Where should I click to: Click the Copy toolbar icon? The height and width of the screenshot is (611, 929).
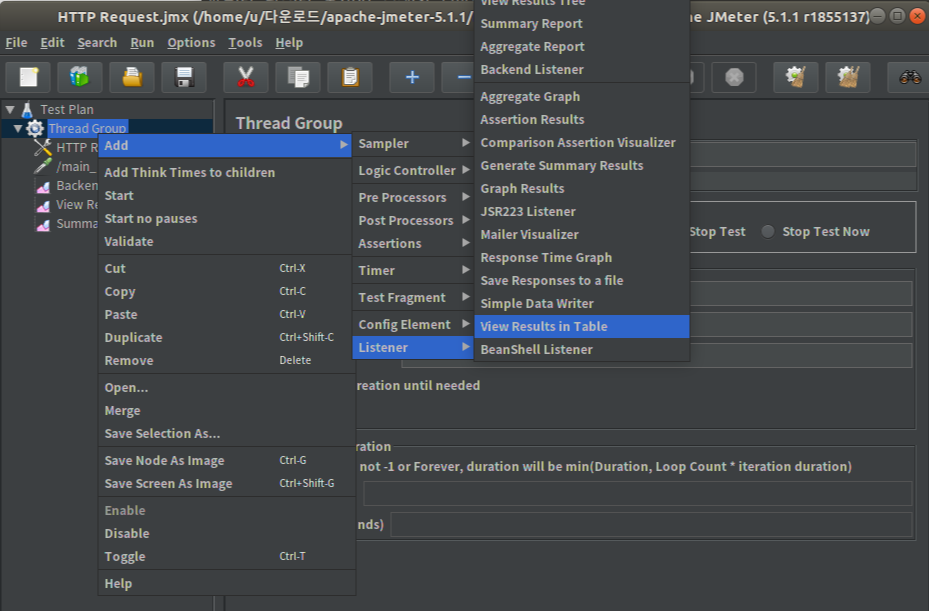(x=297, y=77)
